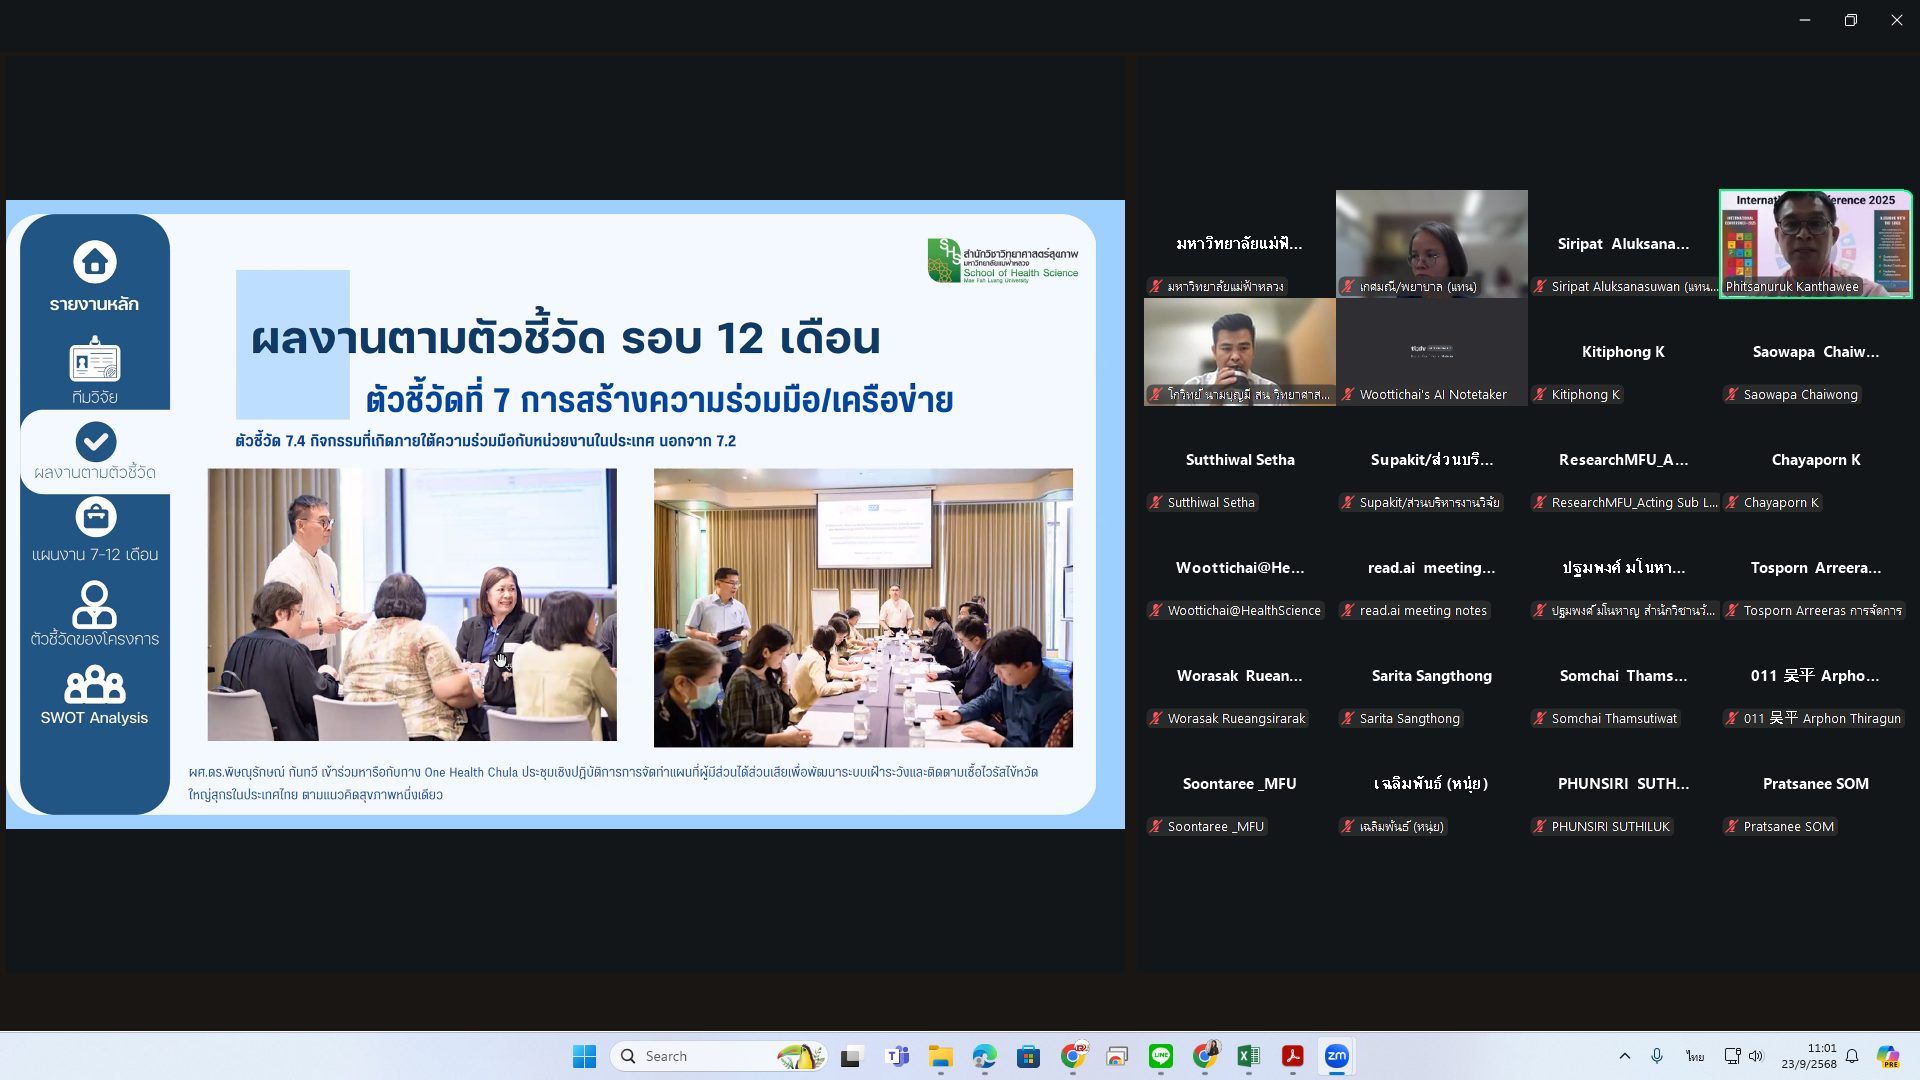Toggle microphone in system tray
This screenshot has height=1080, width=1920.
1656,1056
